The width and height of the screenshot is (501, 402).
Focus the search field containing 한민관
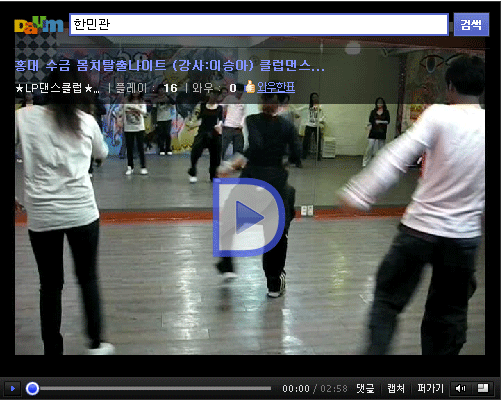259,24
